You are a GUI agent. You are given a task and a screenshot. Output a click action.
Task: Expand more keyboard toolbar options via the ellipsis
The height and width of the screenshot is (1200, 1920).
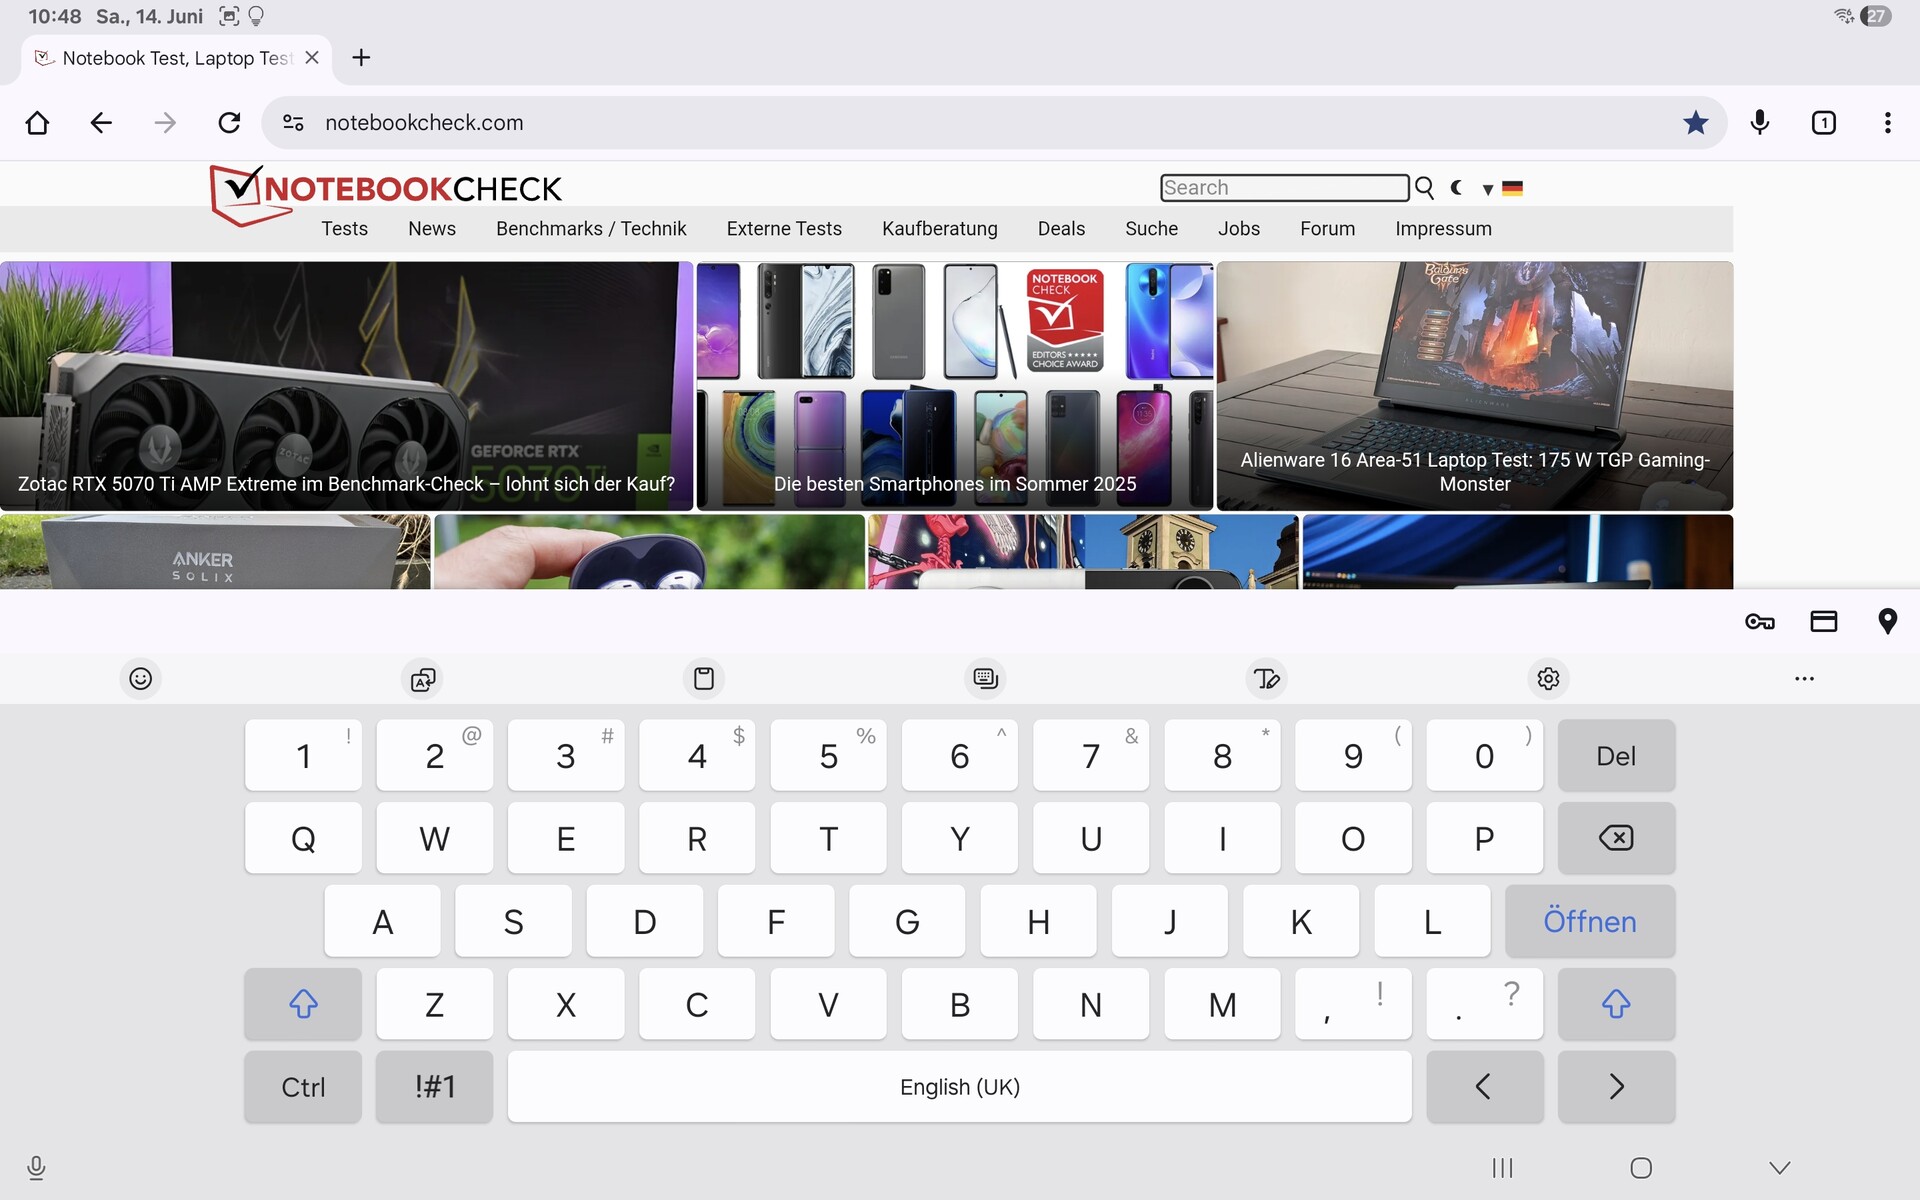pos(1804,679)
